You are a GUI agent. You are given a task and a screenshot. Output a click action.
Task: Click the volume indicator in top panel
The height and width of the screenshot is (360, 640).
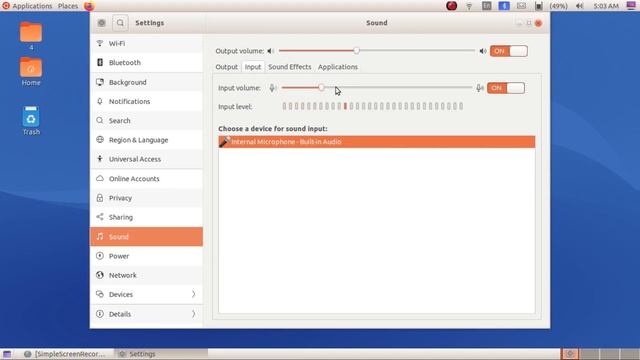point(580,6)
